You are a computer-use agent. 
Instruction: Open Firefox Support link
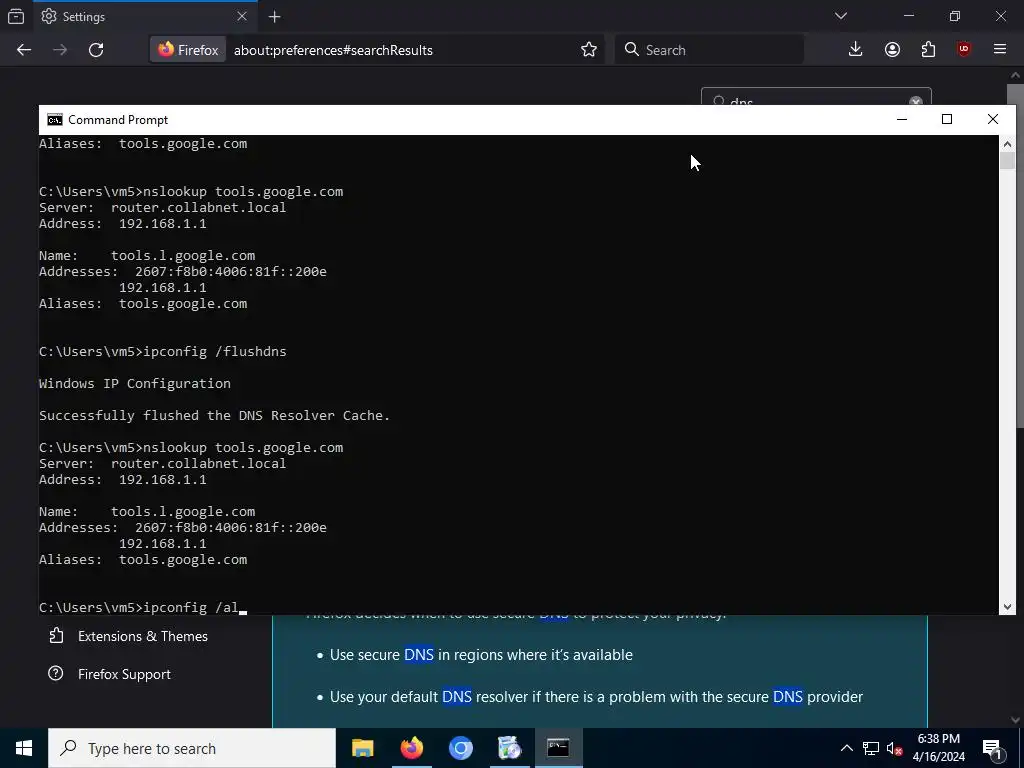(110, 674)
